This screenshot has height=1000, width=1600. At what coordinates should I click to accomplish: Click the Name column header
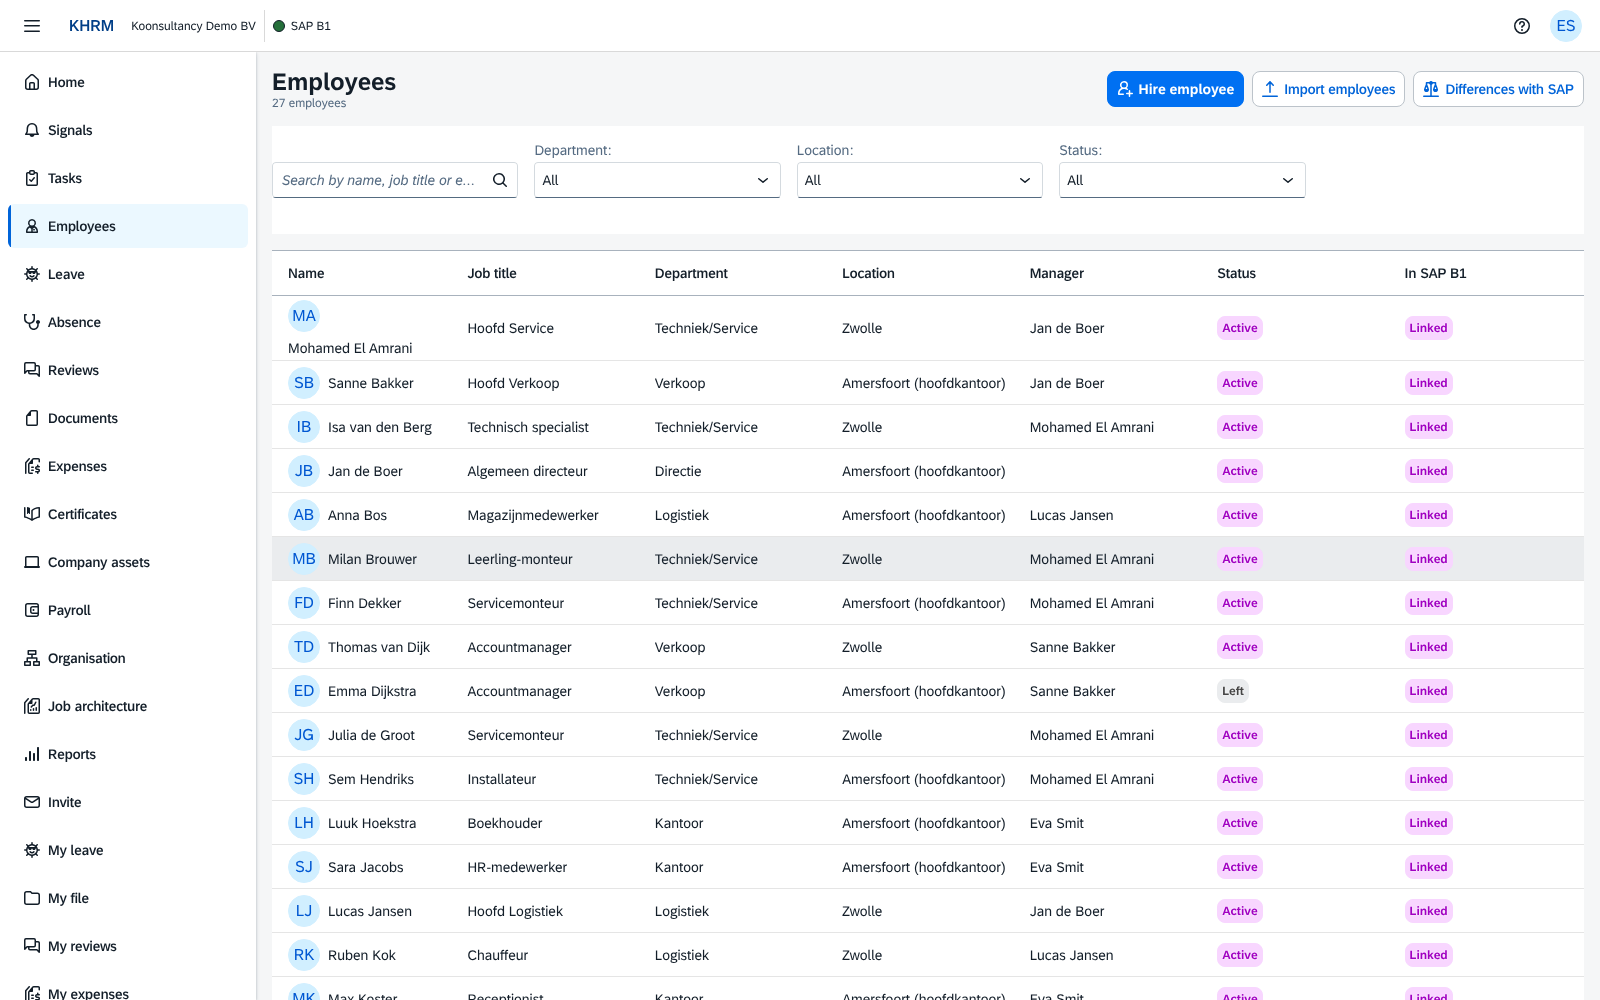tap(306, 273)
